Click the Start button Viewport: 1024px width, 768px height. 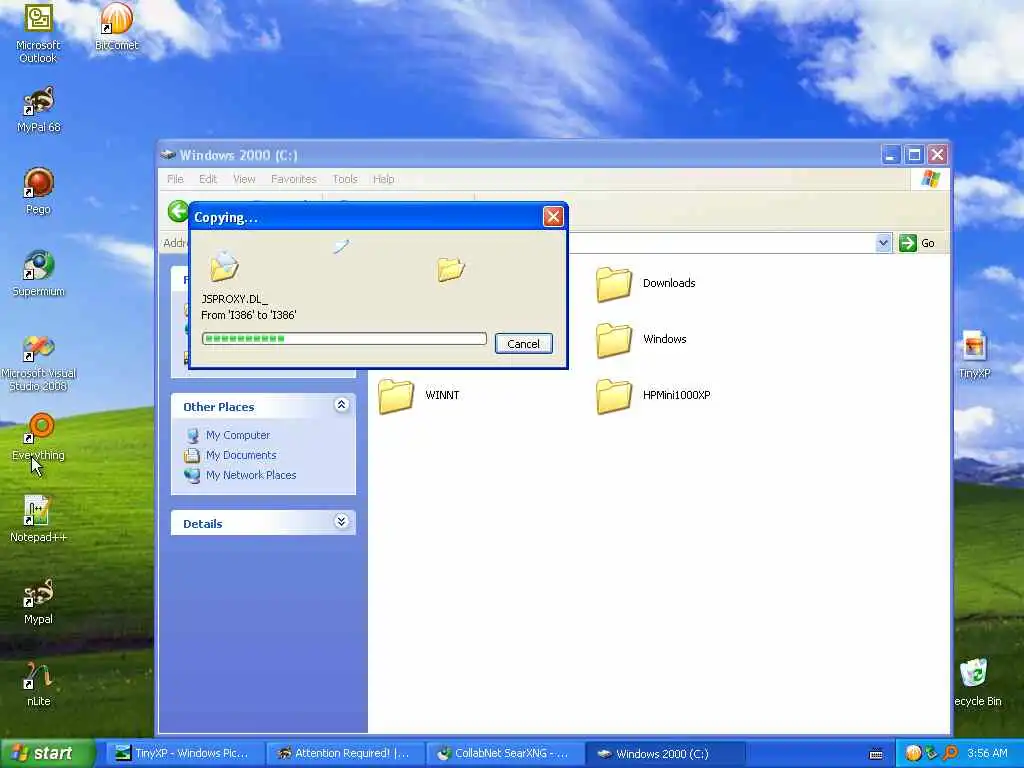[x=47, y=753]
